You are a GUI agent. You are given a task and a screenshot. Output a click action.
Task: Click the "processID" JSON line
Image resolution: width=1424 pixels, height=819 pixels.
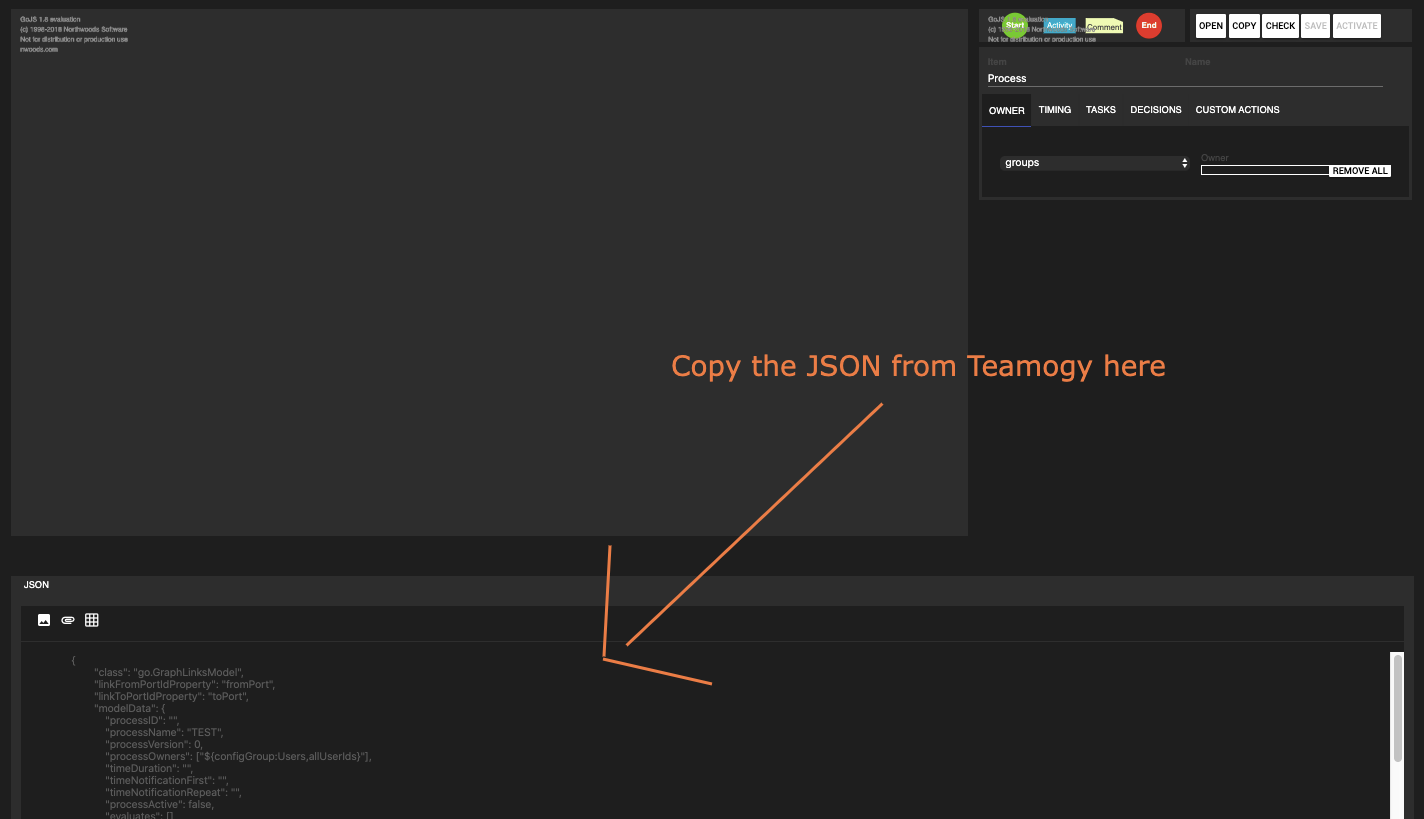(x=142, y=720)
